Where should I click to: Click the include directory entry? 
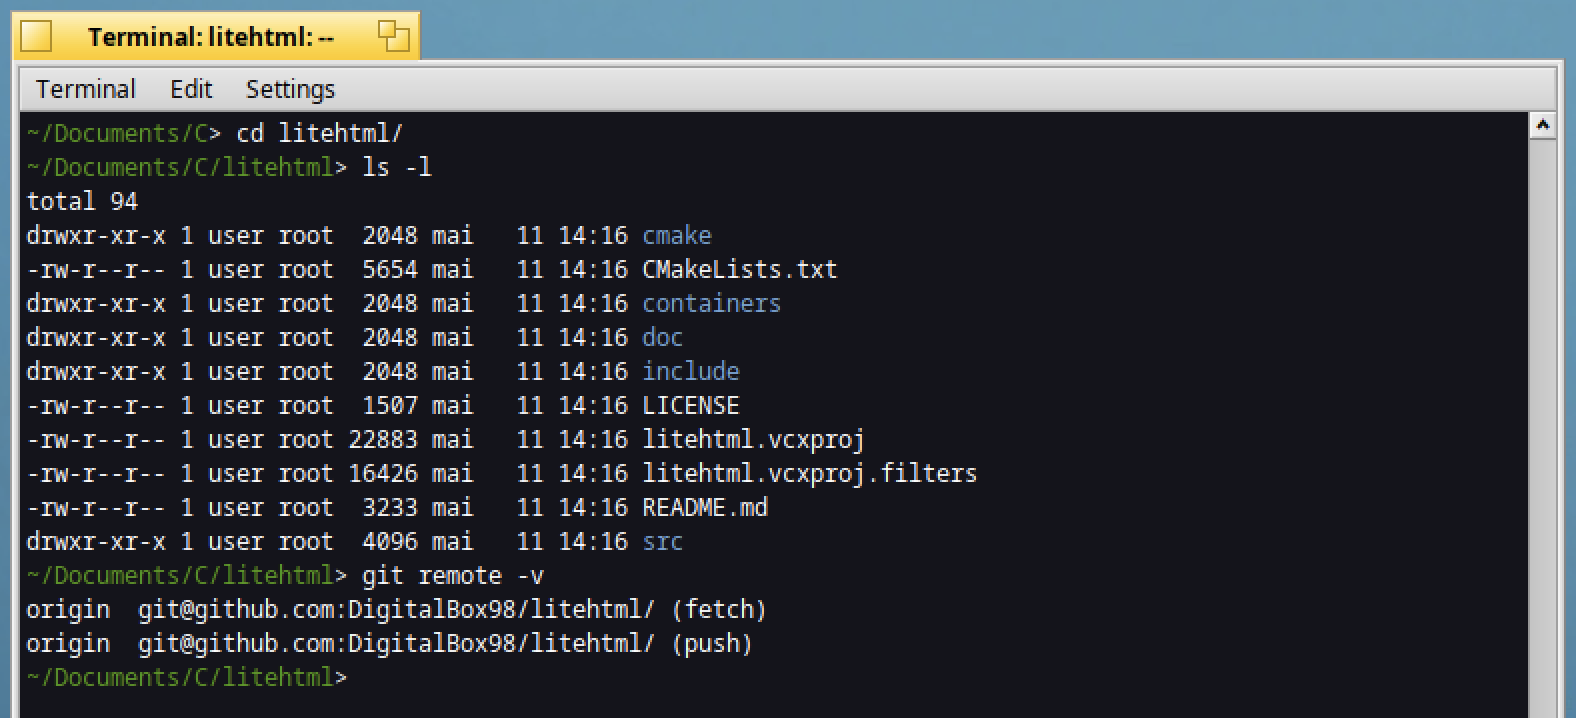(x=691, y=371)
